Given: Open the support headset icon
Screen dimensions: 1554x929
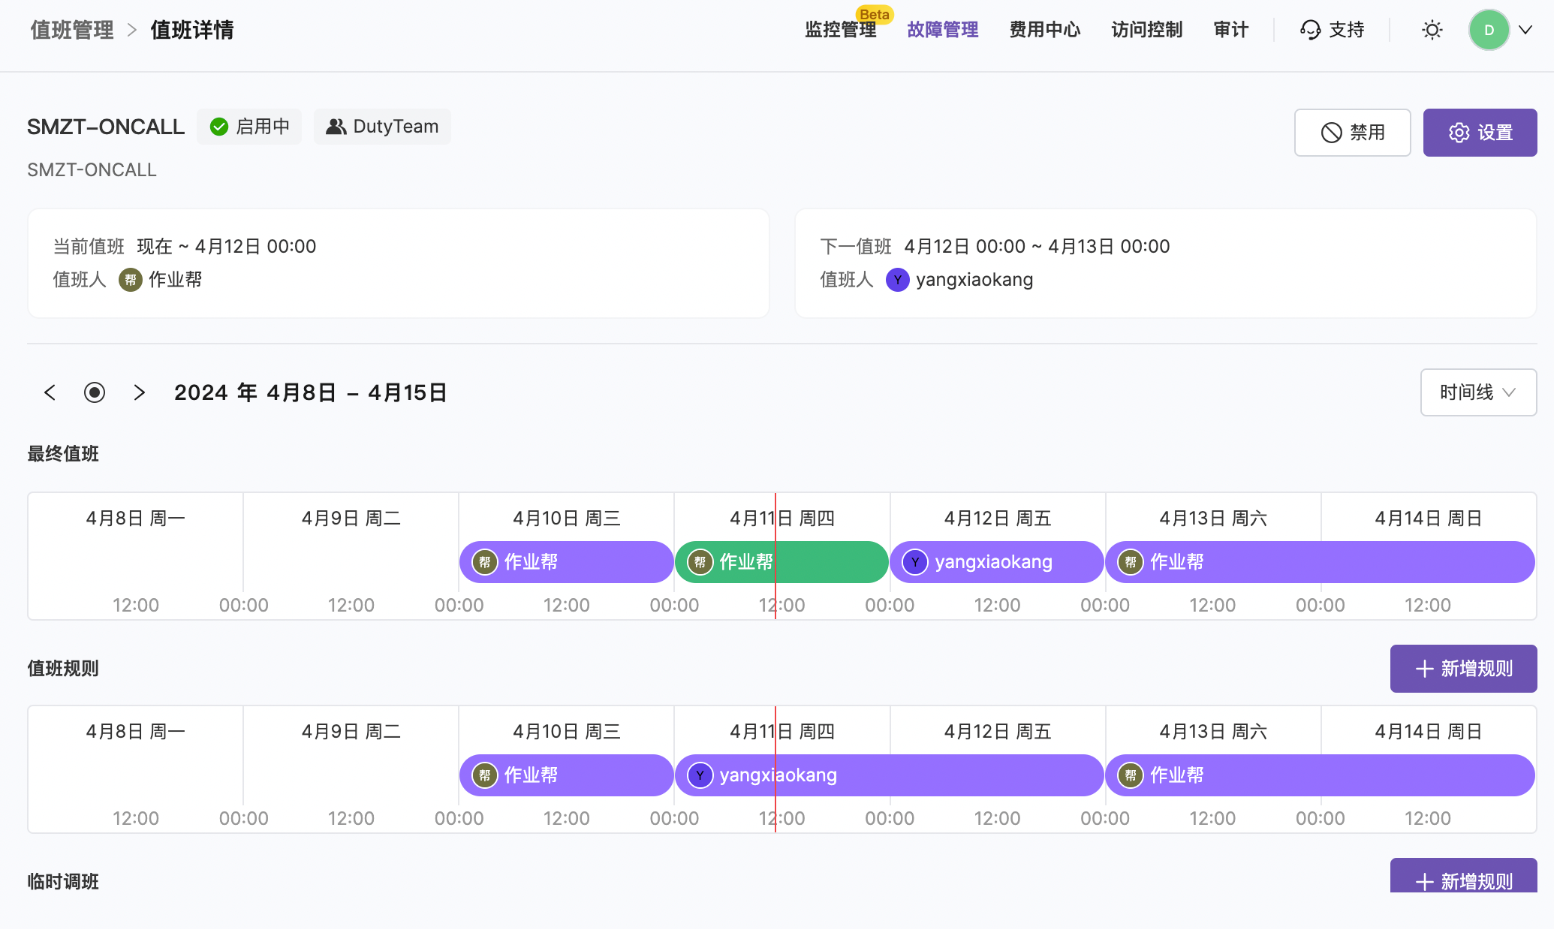Looking at the screenshot, I should (x=1310, y=30).
